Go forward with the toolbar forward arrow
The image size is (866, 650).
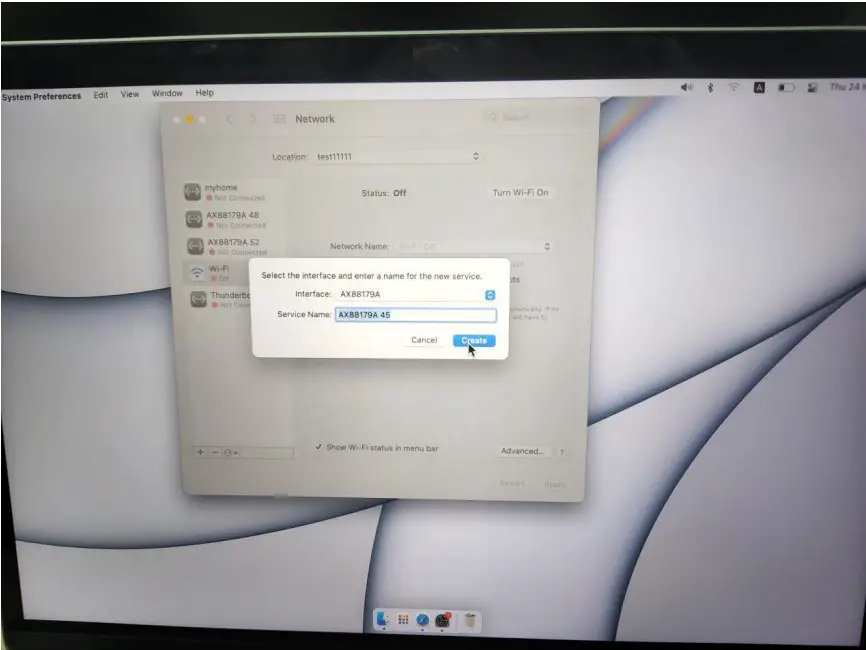(x=253, y=119)
